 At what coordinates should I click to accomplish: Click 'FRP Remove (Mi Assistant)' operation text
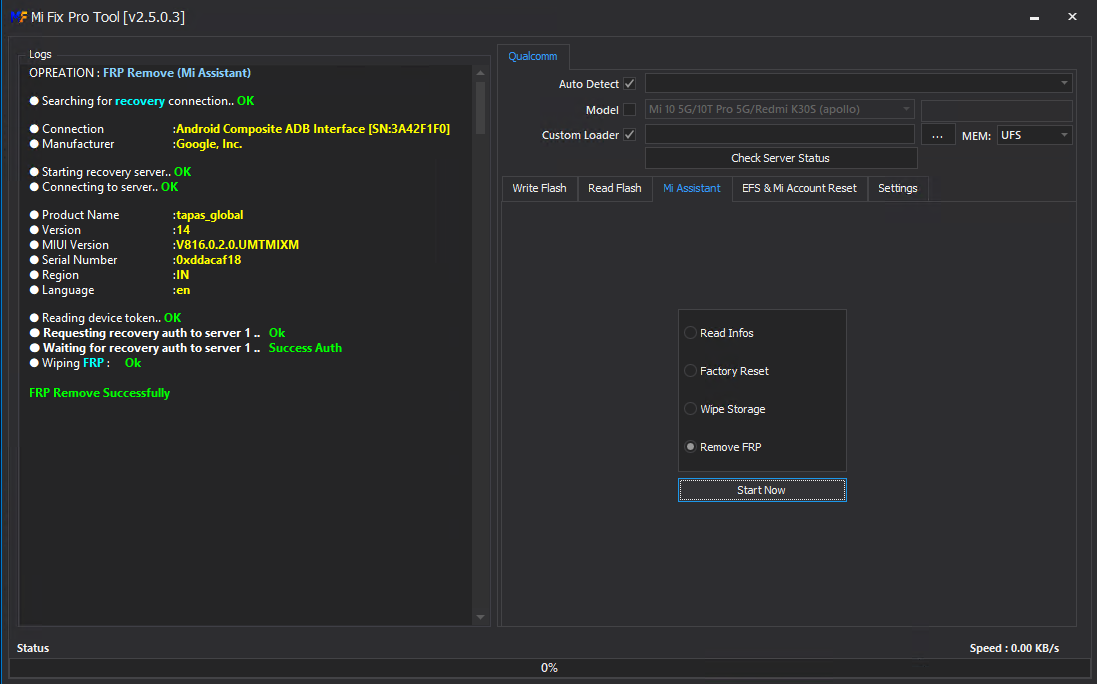(x=177, y=73)
